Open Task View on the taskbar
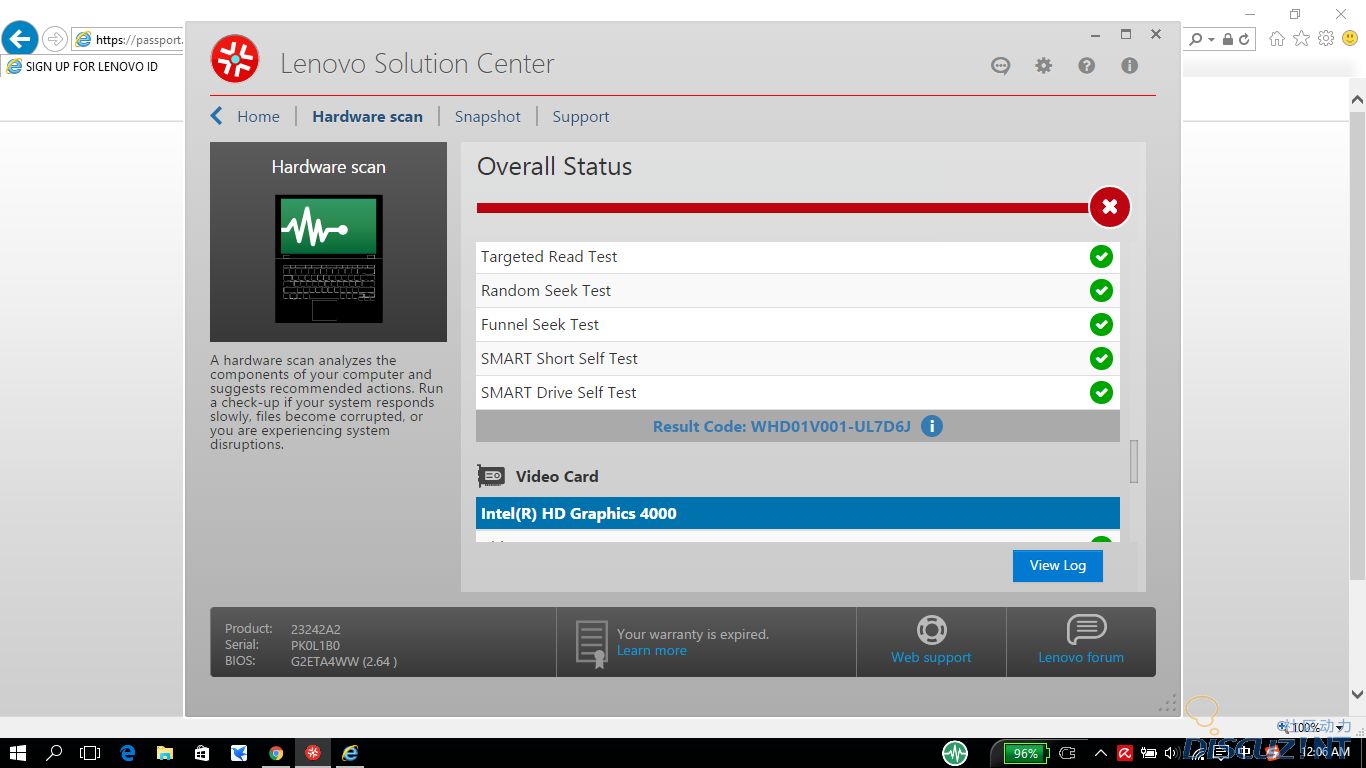Viewport: 1366px width, 768px height. click(x=90, y=753)
